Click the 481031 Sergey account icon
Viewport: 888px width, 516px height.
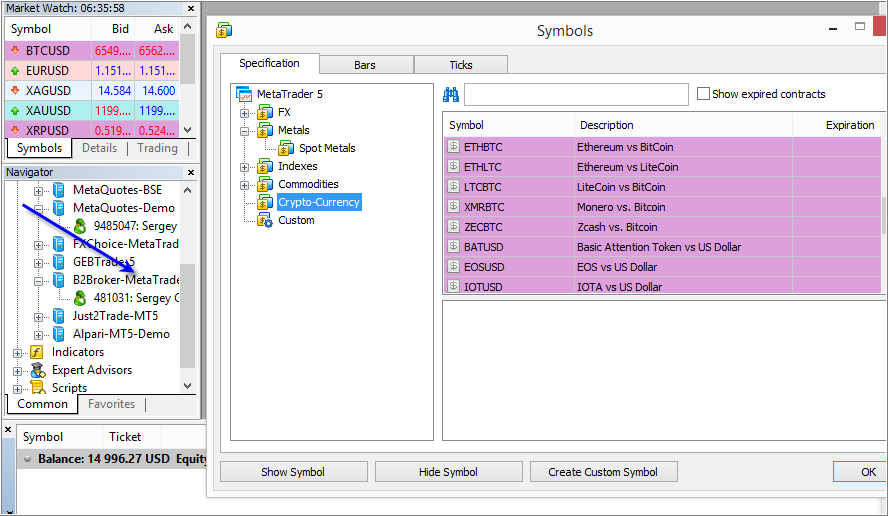point(80,298)
